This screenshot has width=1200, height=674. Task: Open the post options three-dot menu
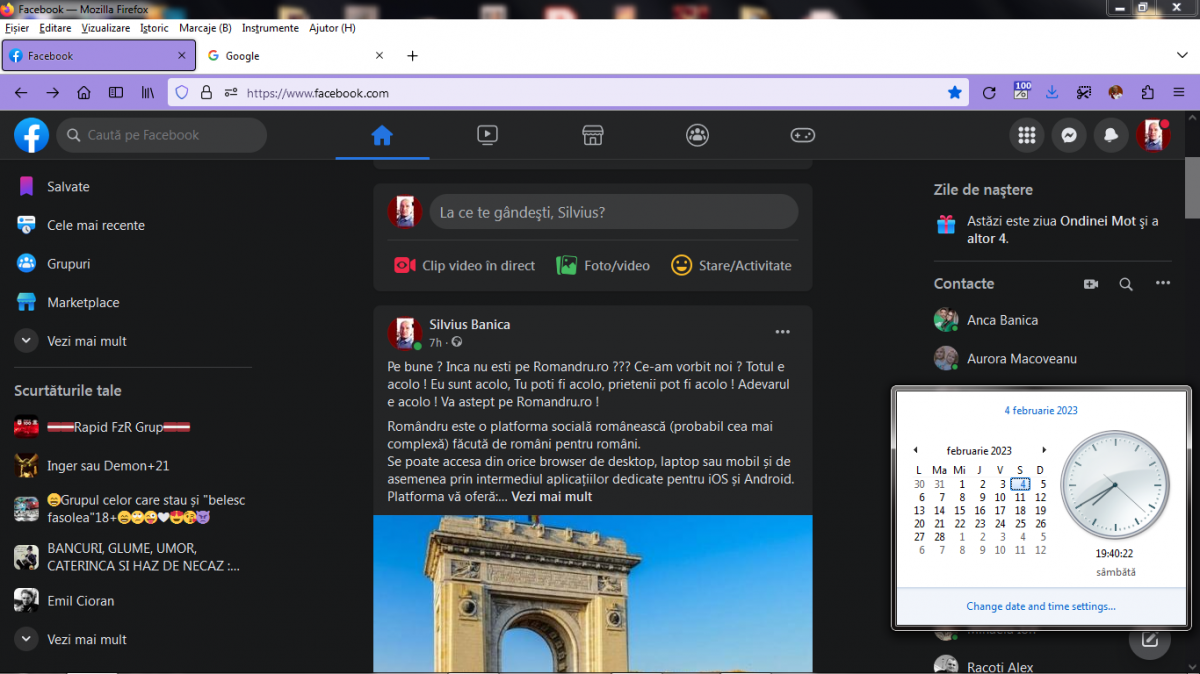[782, 332]
